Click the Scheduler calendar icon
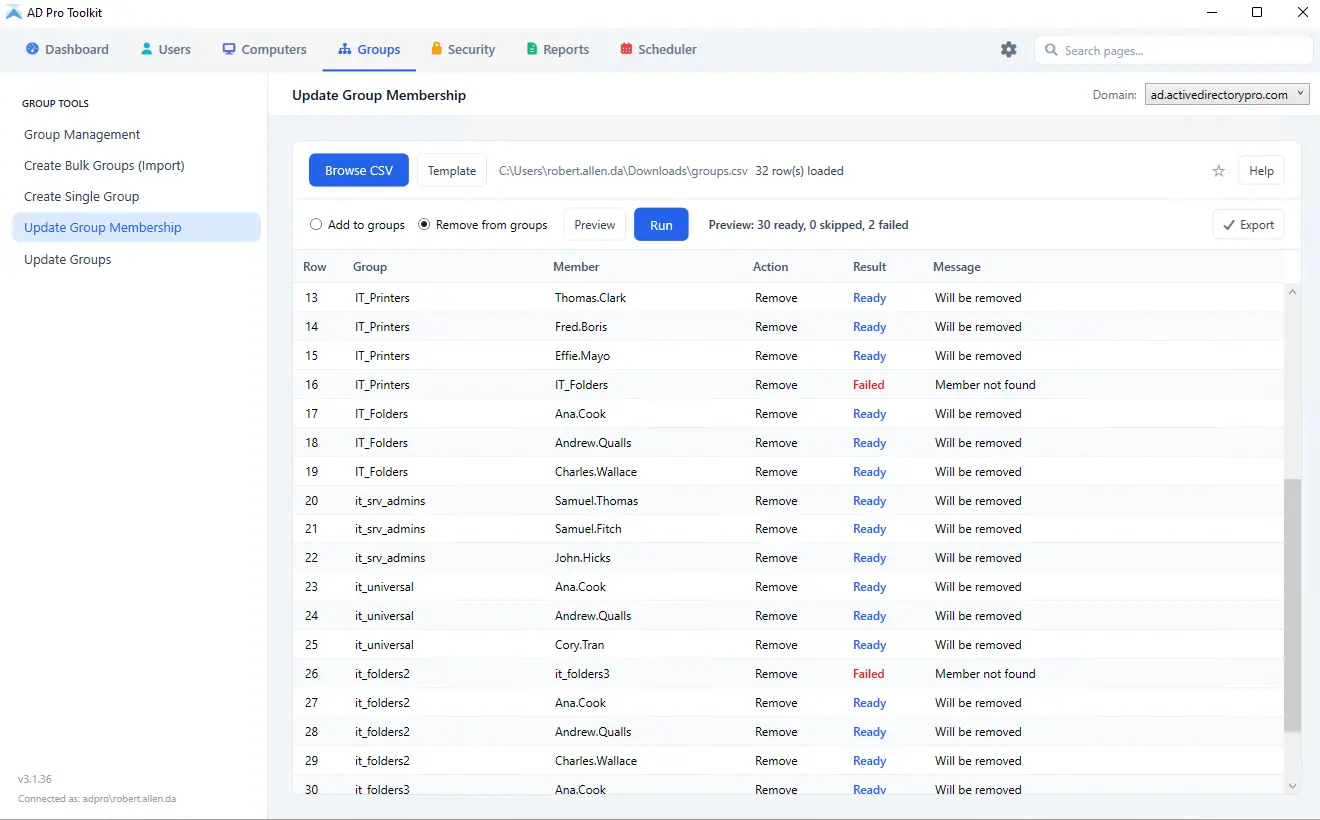1320x820 pixels. [x=626, y=49]
